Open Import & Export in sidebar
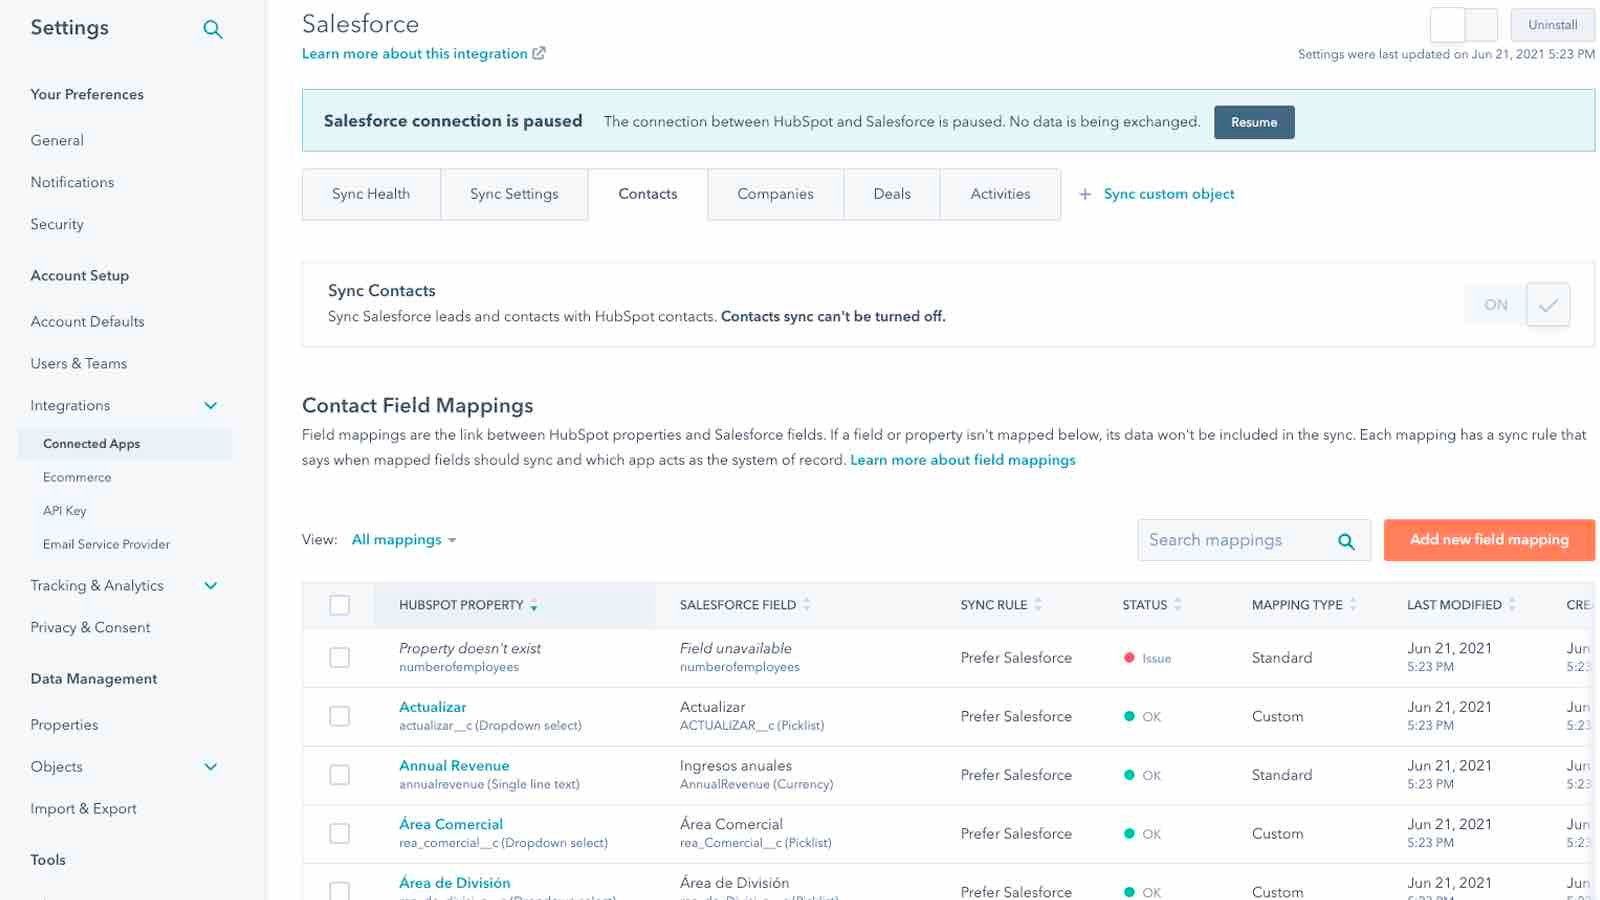 pyautogui.click(x=83, y=809)
